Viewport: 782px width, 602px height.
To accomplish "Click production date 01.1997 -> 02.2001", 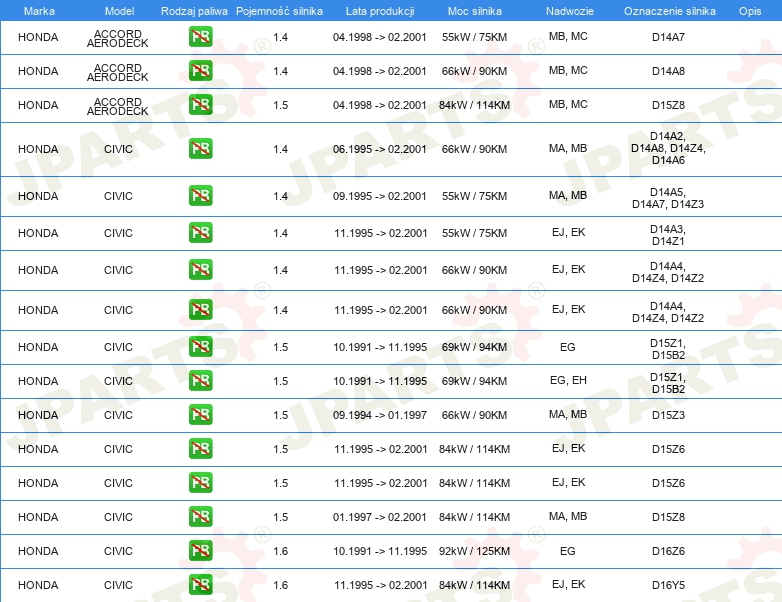I will (x=380, y=517).
